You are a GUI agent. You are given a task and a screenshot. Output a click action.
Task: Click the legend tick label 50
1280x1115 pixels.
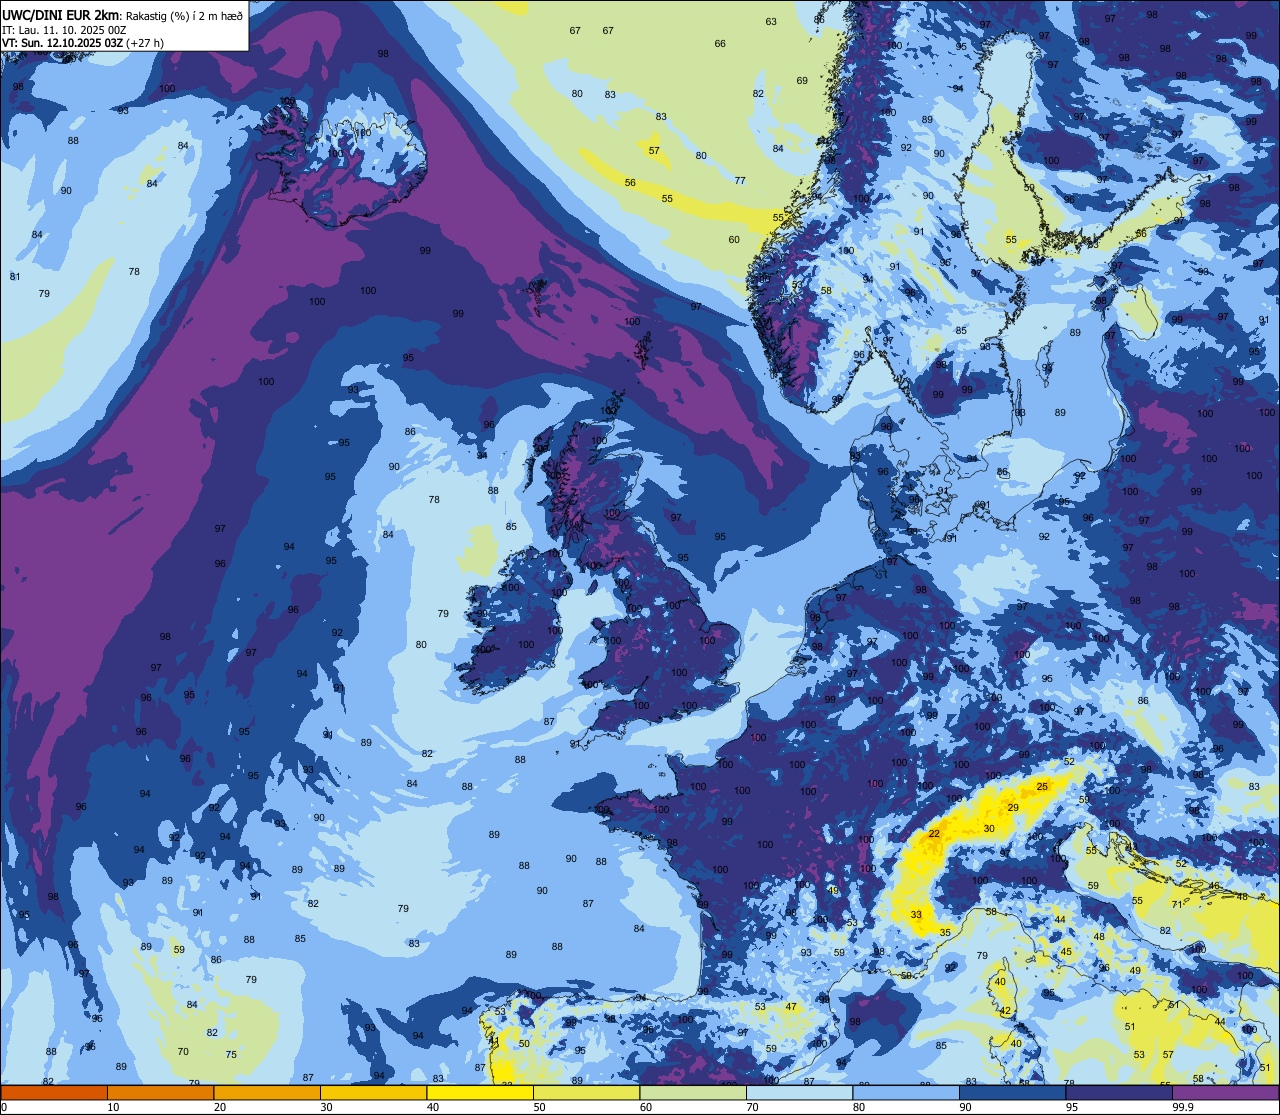click(x=539, y=1107)
